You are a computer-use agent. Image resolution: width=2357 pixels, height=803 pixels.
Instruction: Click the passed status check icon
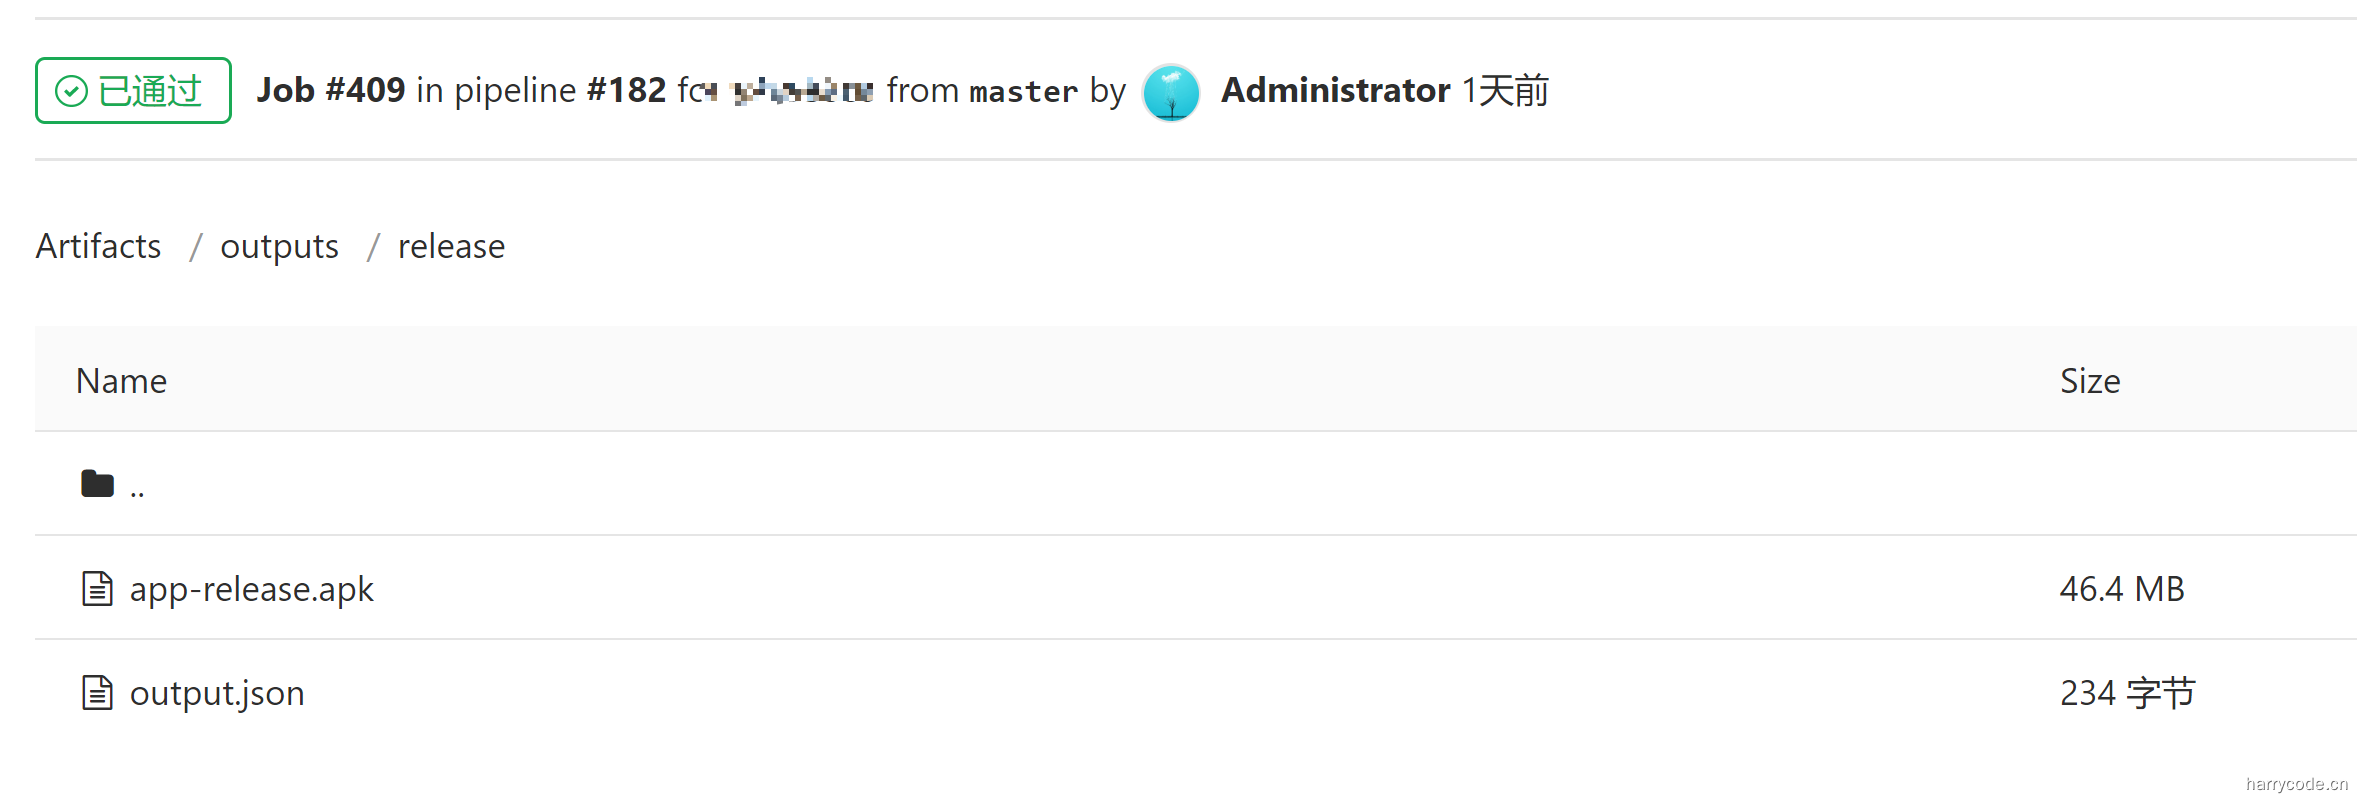click(71, 91)
